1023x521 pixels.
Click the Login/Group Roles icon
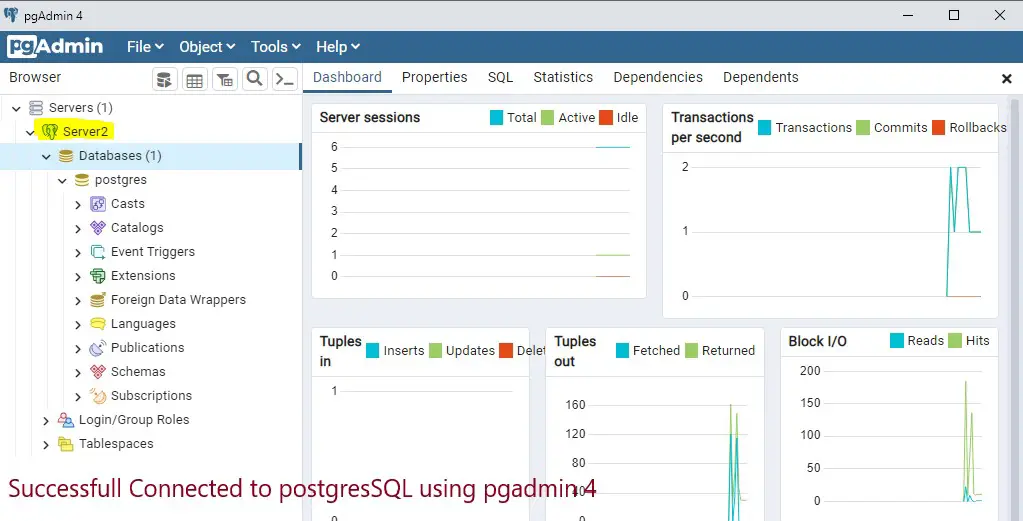66,420
